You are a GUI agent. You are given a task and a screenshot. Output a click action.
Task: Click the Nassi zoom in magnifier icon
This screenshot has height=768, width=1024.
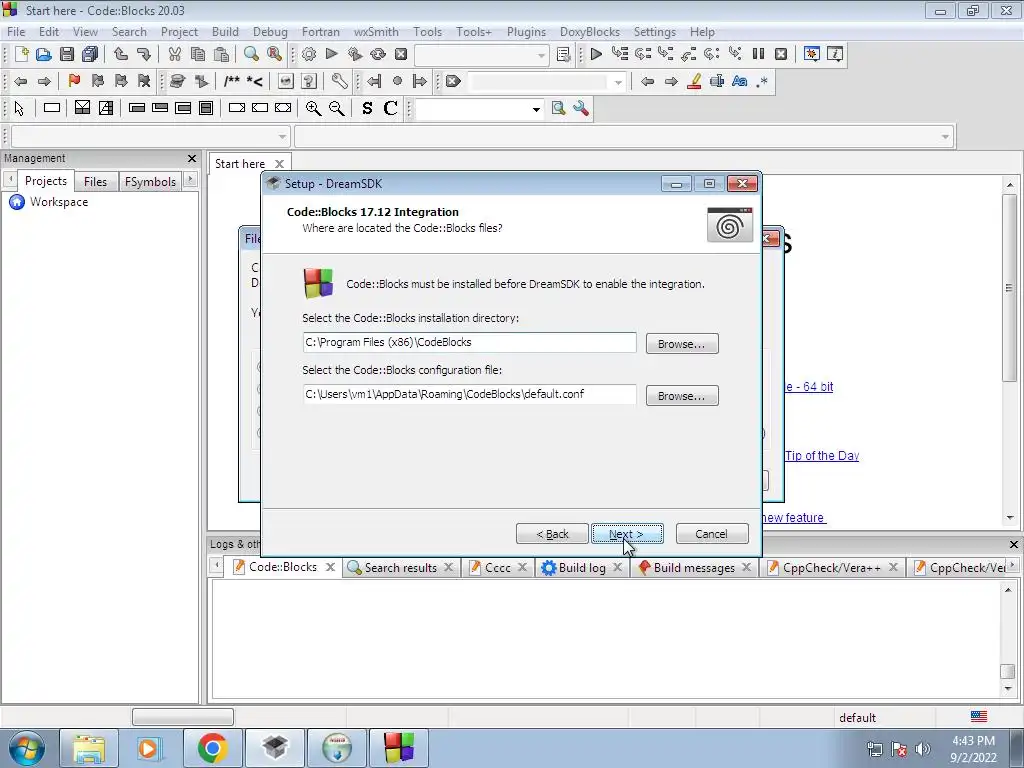point(313,108)
